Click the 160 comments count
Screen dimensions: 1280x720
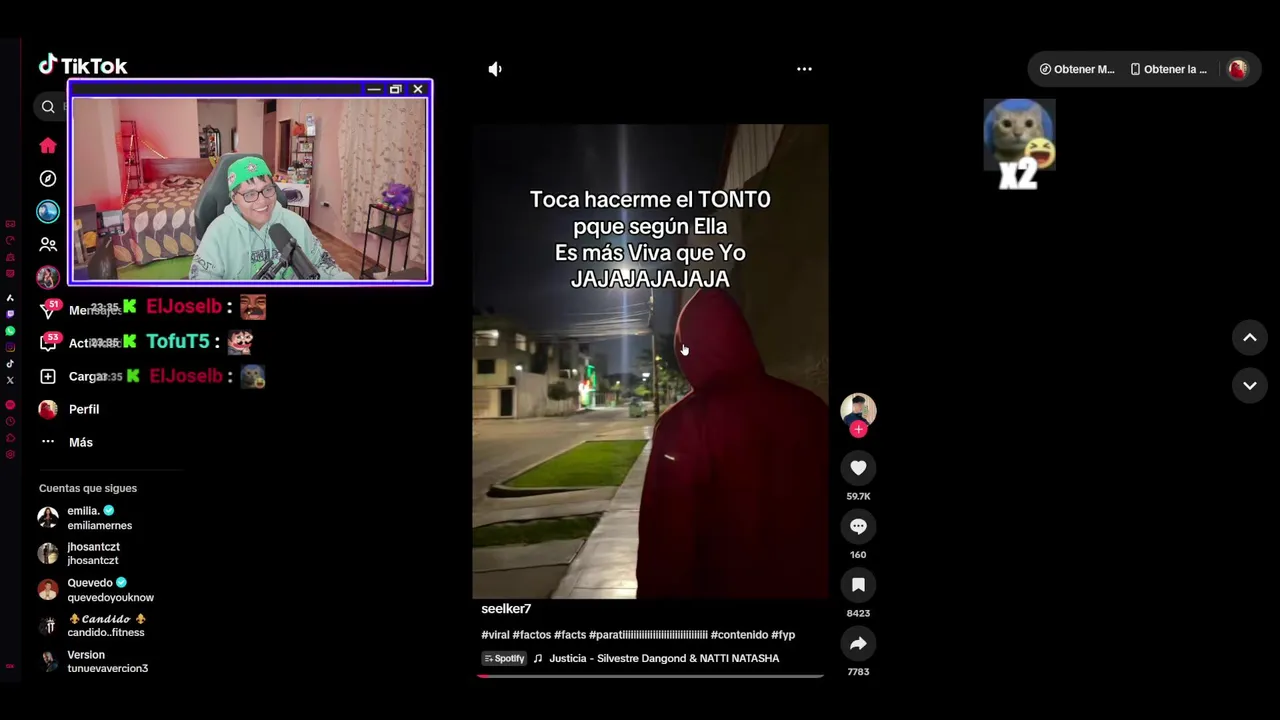pyautogui.click(x=858, y=555)
